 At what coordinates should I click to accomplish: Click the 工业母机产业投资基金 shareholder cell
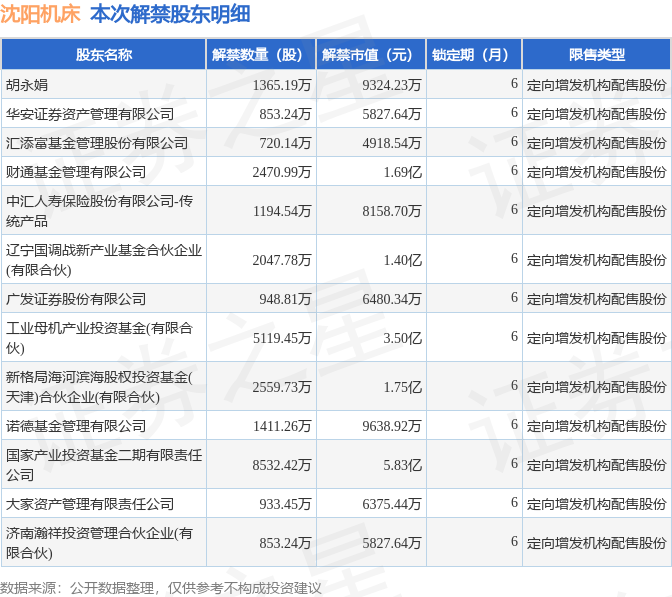(99, 337)
